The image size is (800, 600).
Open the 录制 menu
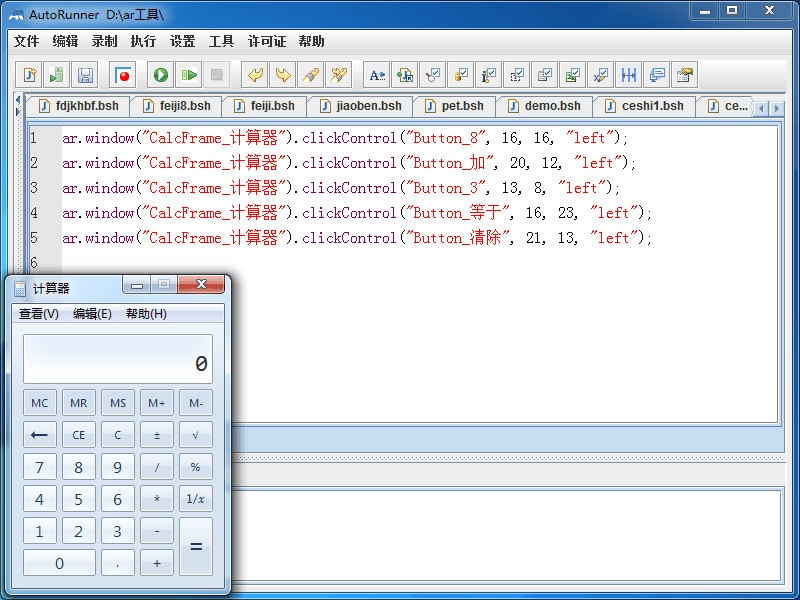click(104, 41)
